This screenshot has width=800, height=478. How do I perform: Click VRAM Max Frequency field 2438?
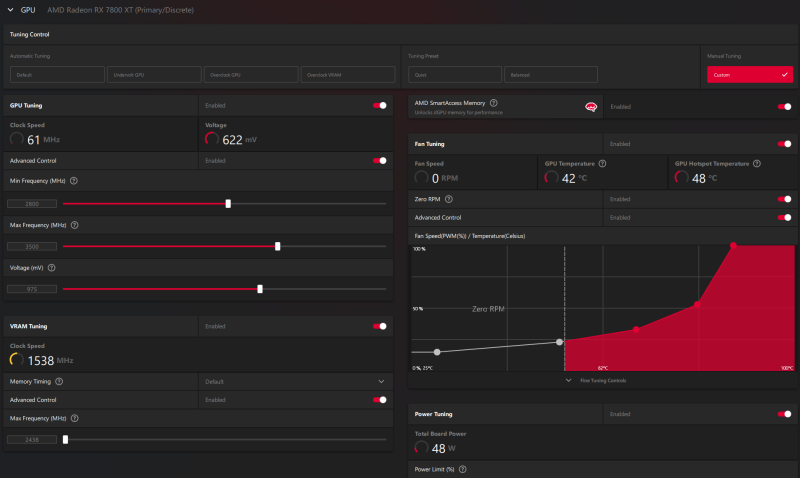(x=32, y=440)
